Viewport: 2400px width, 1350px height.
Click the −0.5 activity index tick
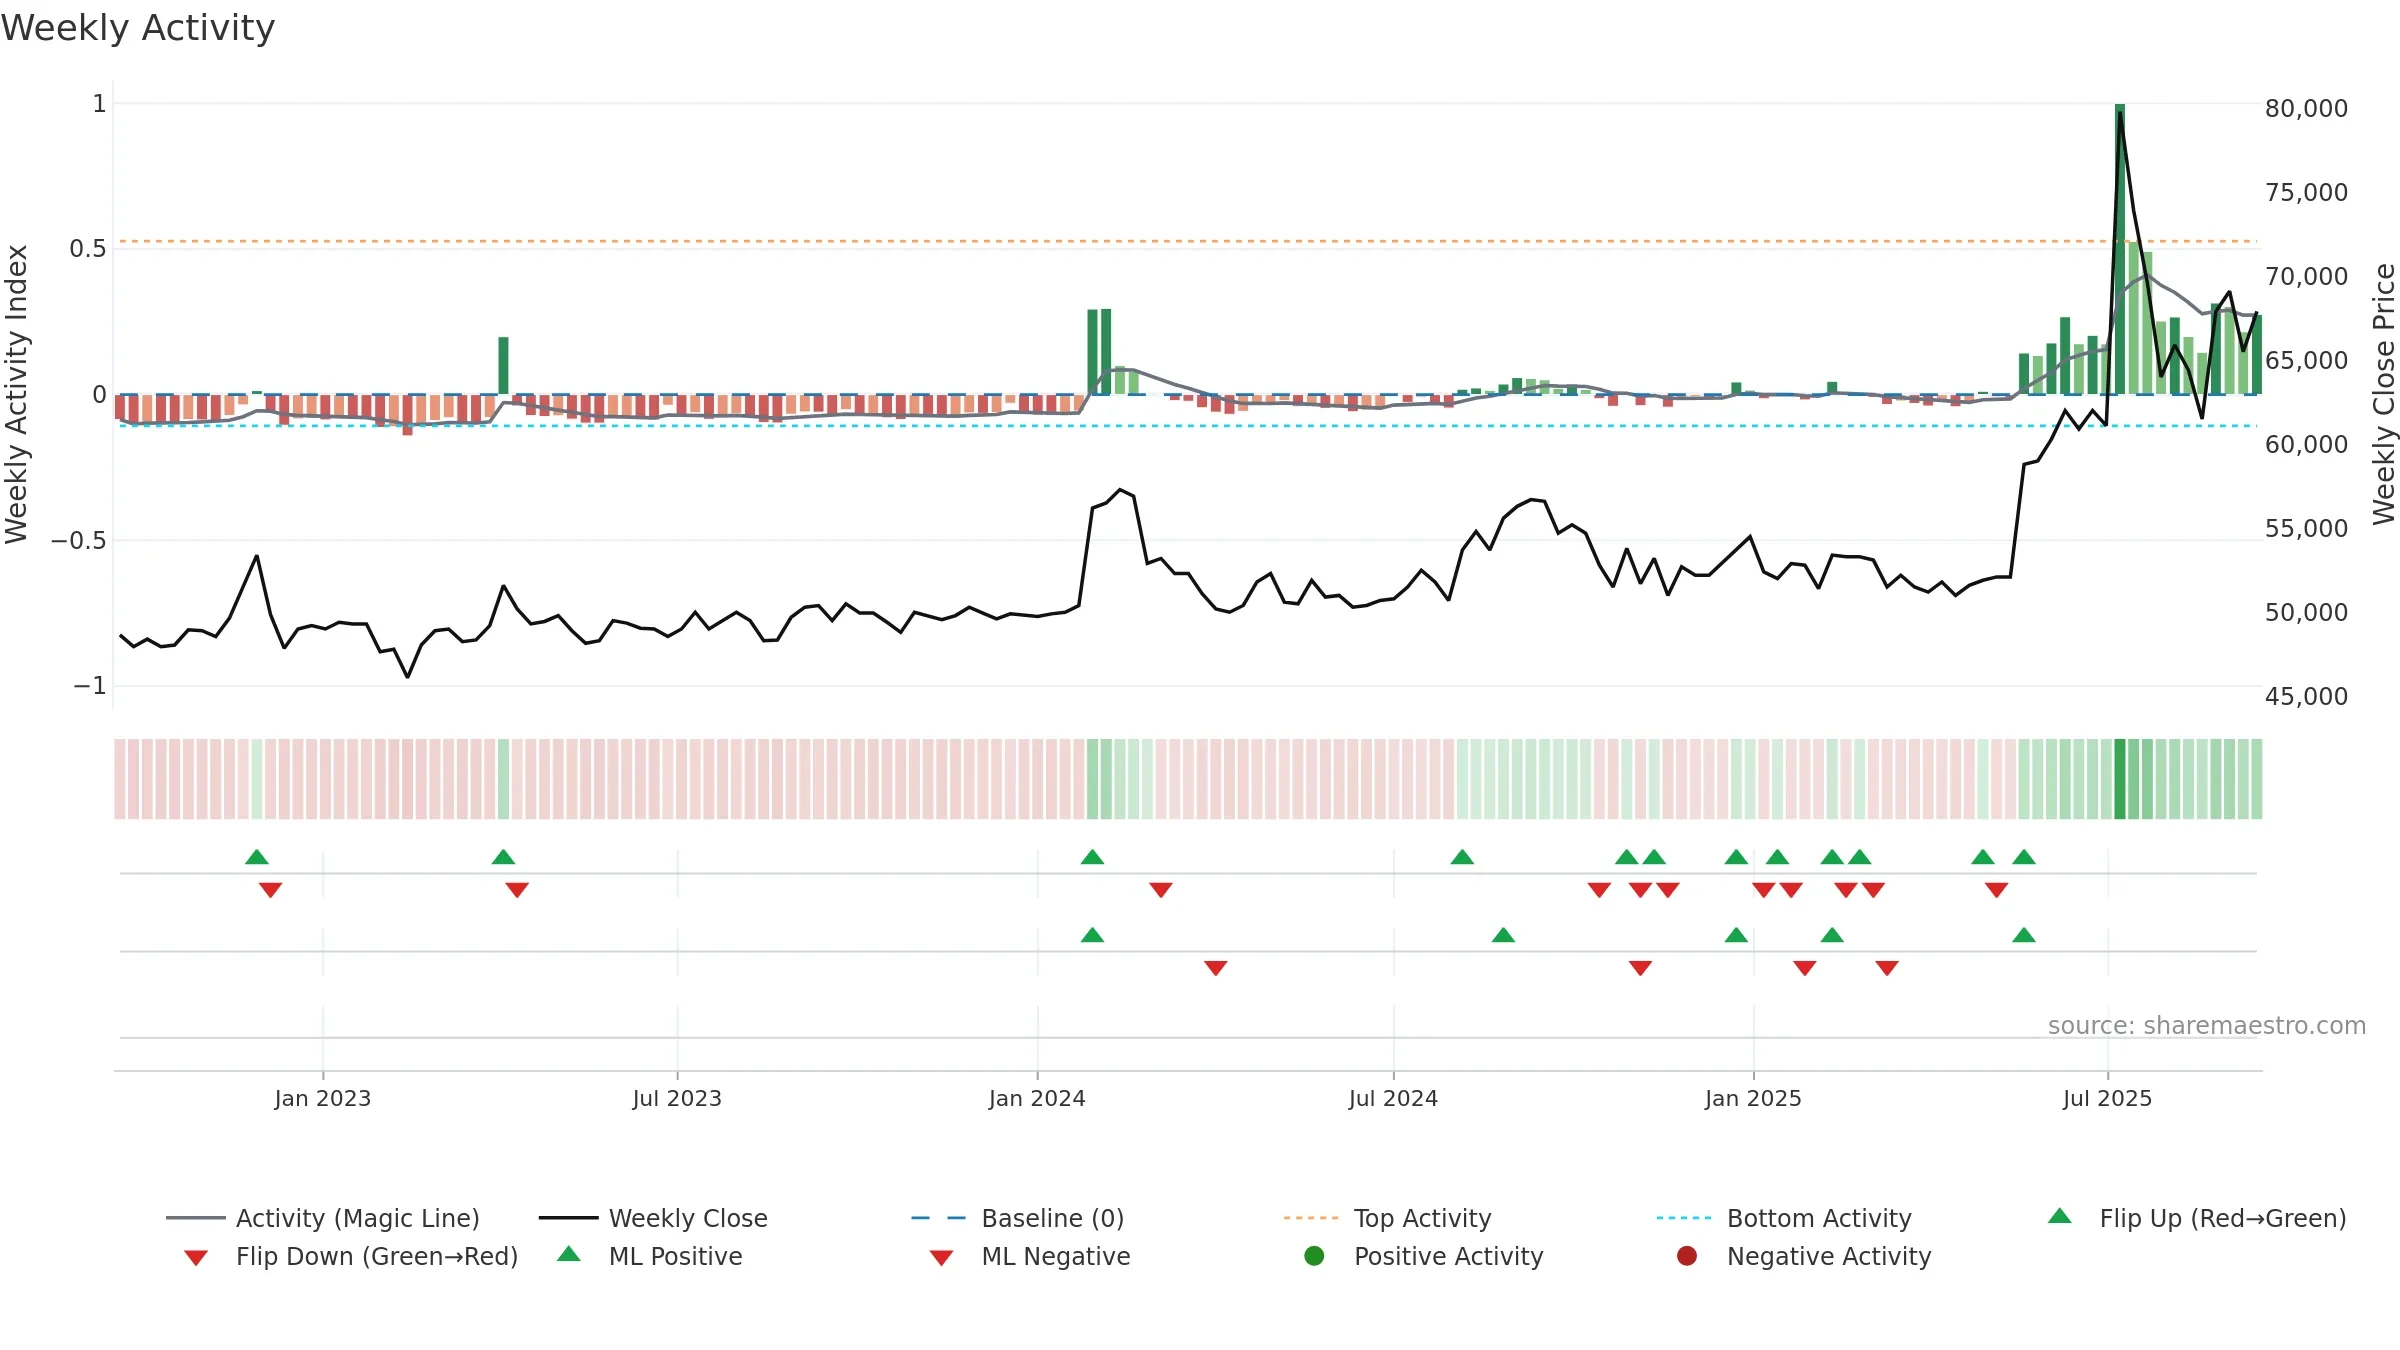tap(78, 540)
